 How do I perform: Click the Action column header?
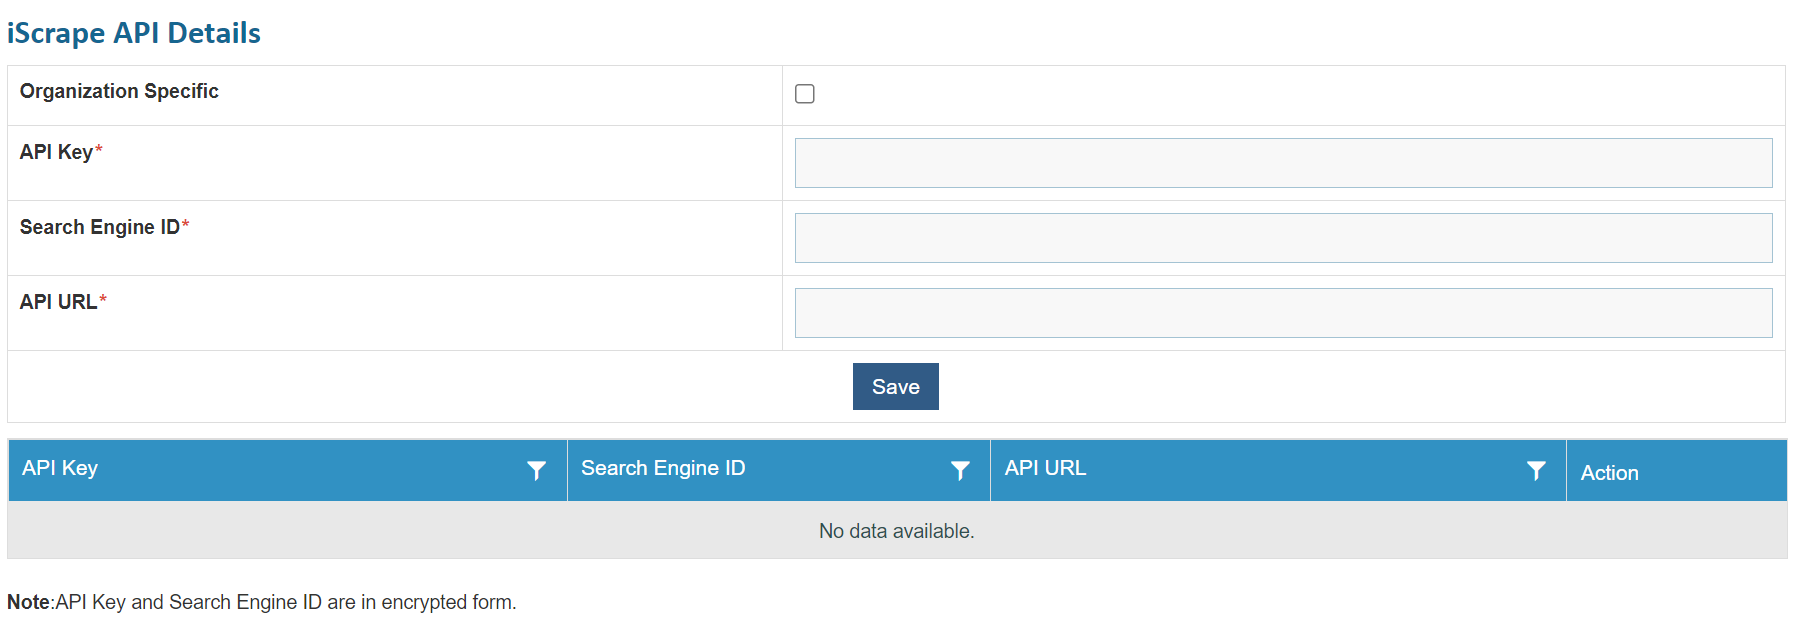[1609, 473]
